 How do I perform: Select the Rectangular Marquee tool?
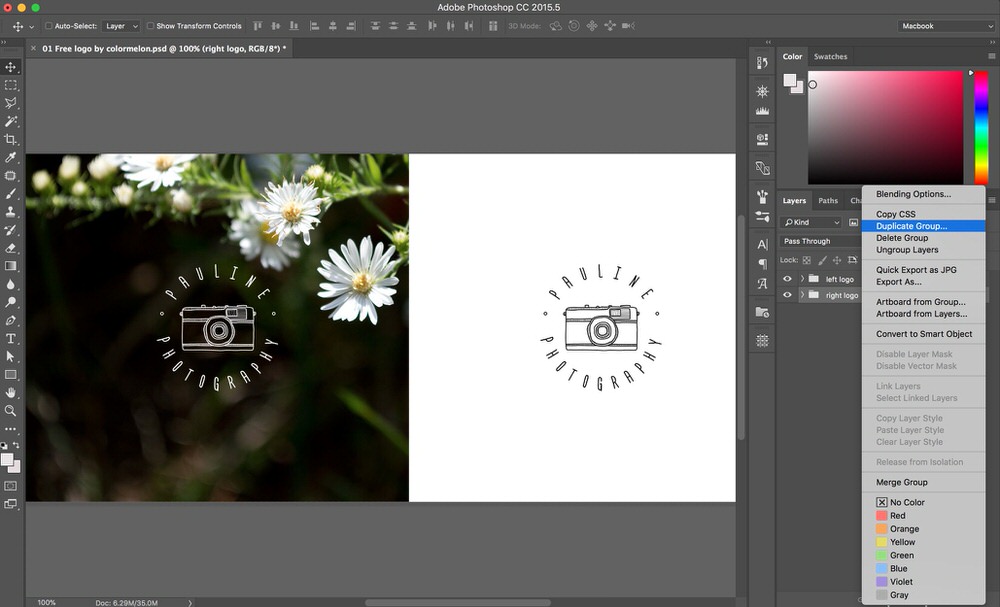tap(11, 85)
